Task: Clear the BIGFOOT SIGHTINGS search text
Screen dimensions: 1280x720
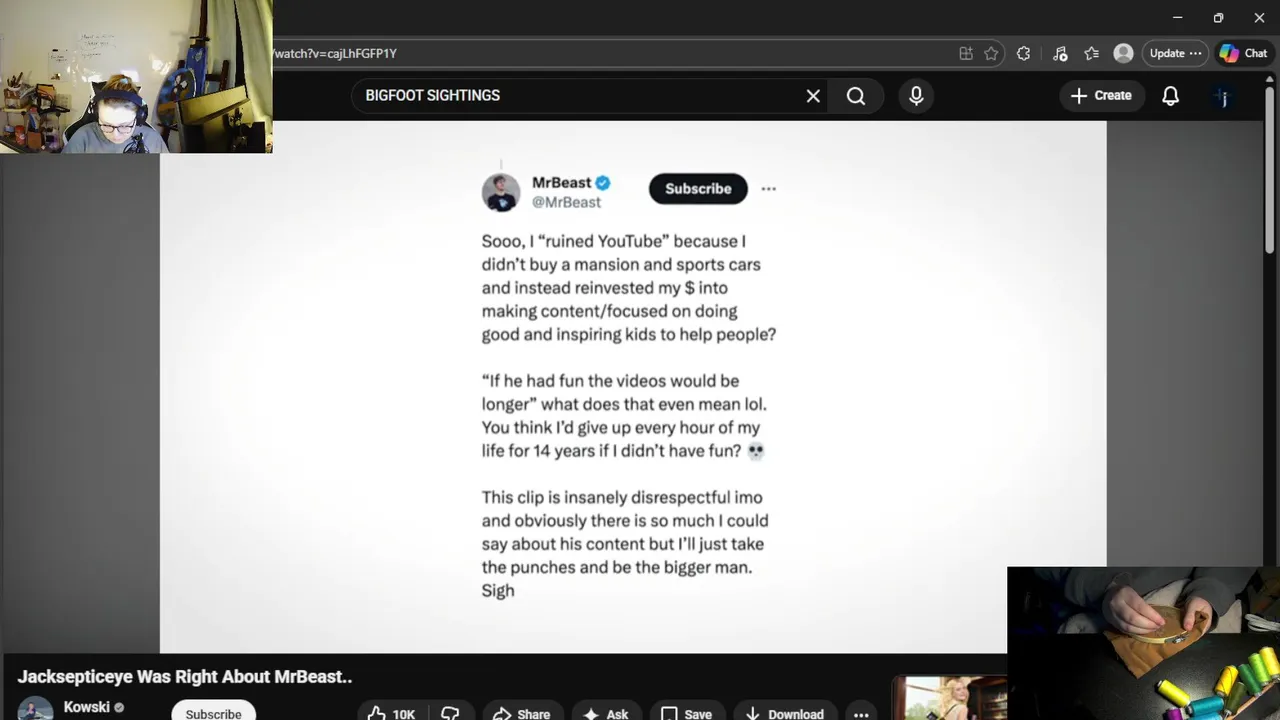Action: click(813, 96)
